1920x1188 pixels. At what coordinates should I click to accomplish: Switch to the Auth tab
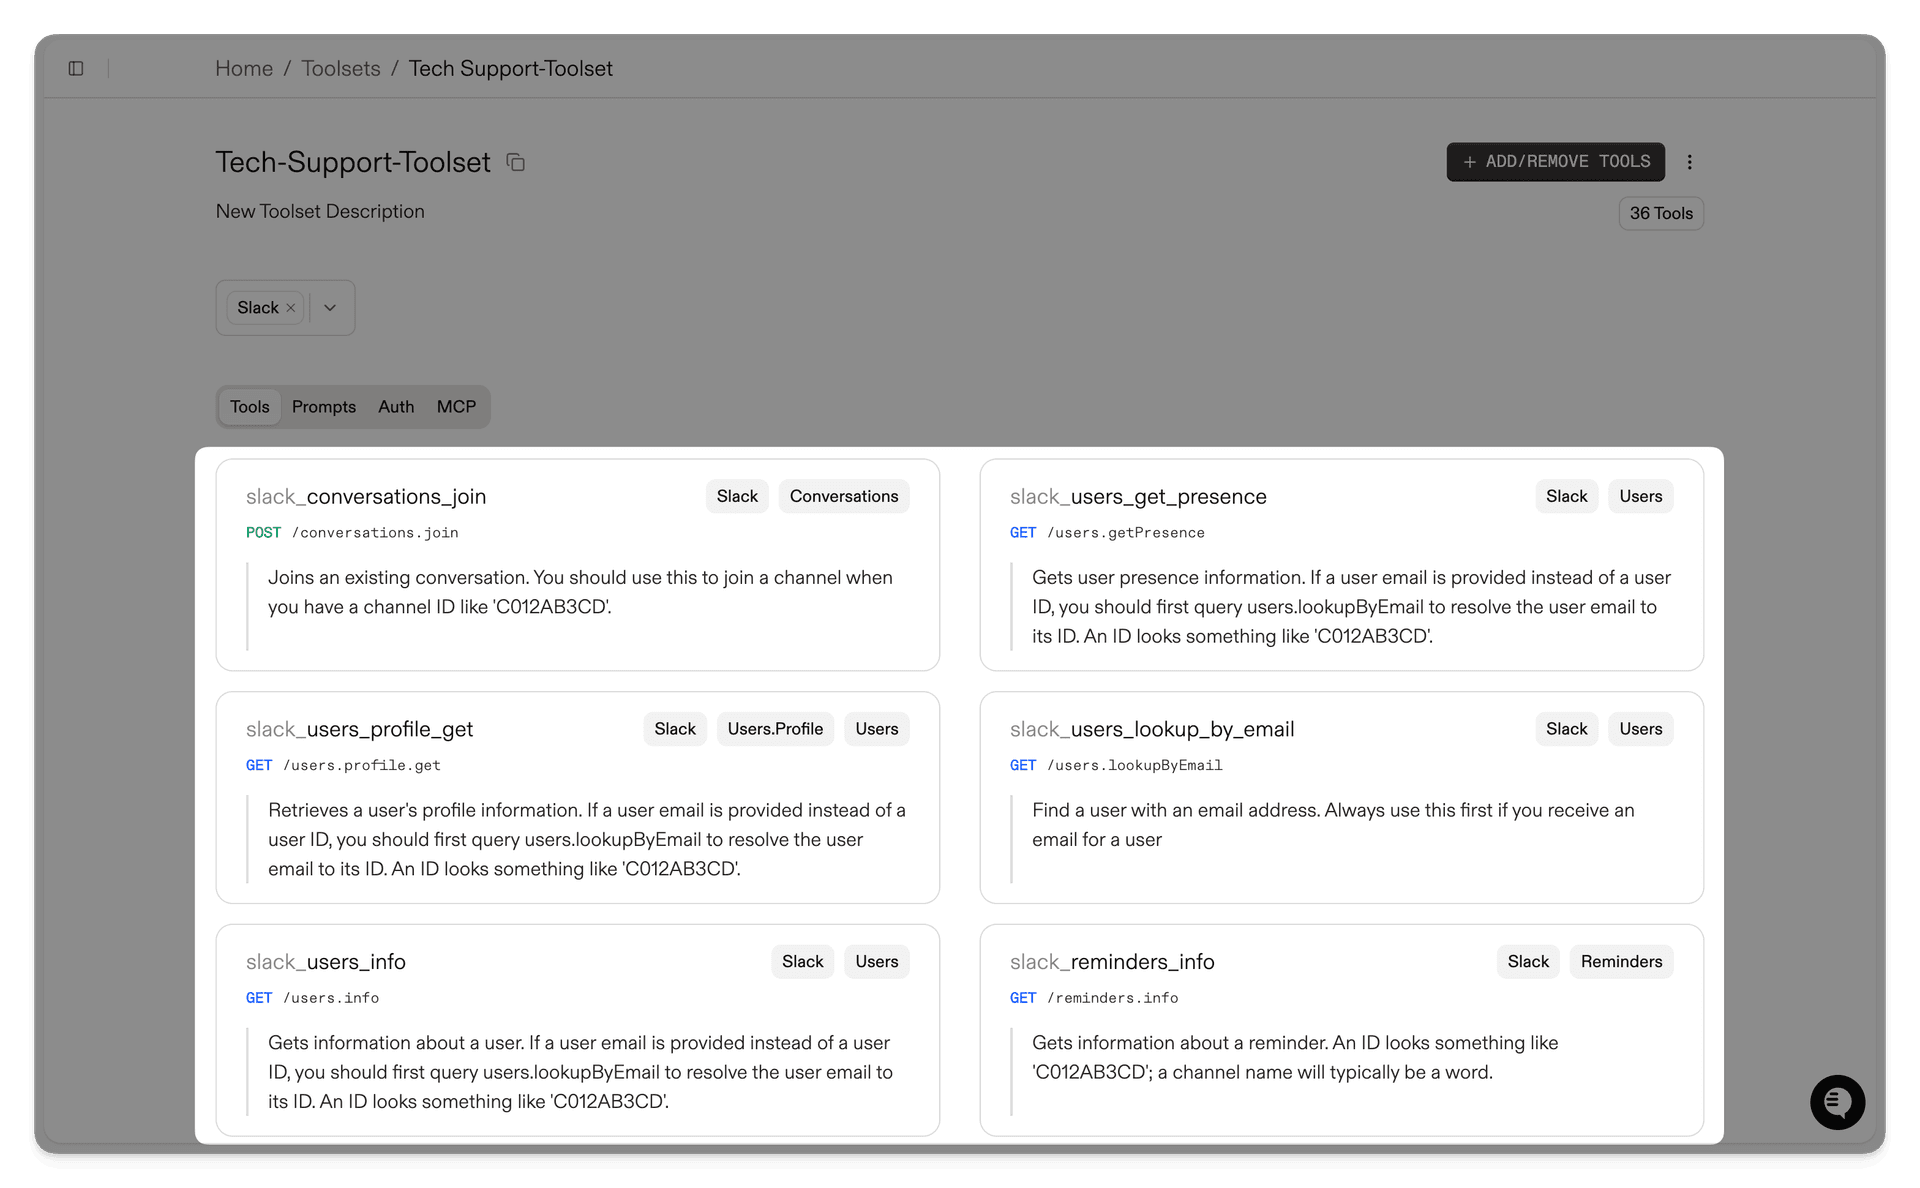point(396,407)
